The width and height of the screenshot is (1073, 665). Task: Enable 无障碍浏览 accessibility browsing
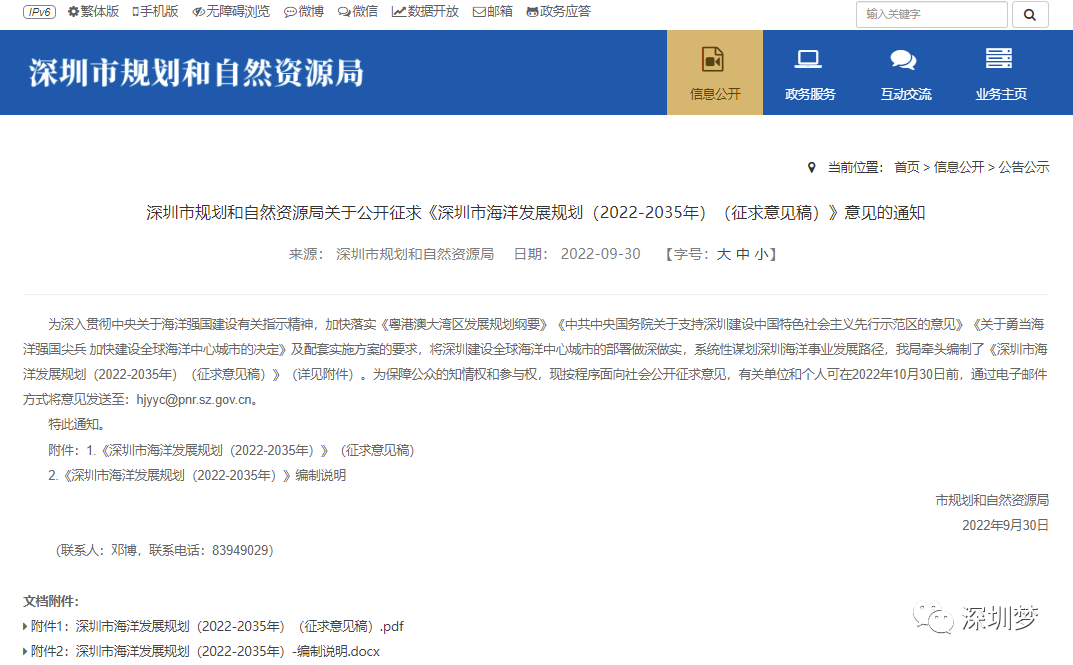pos(238,12)
